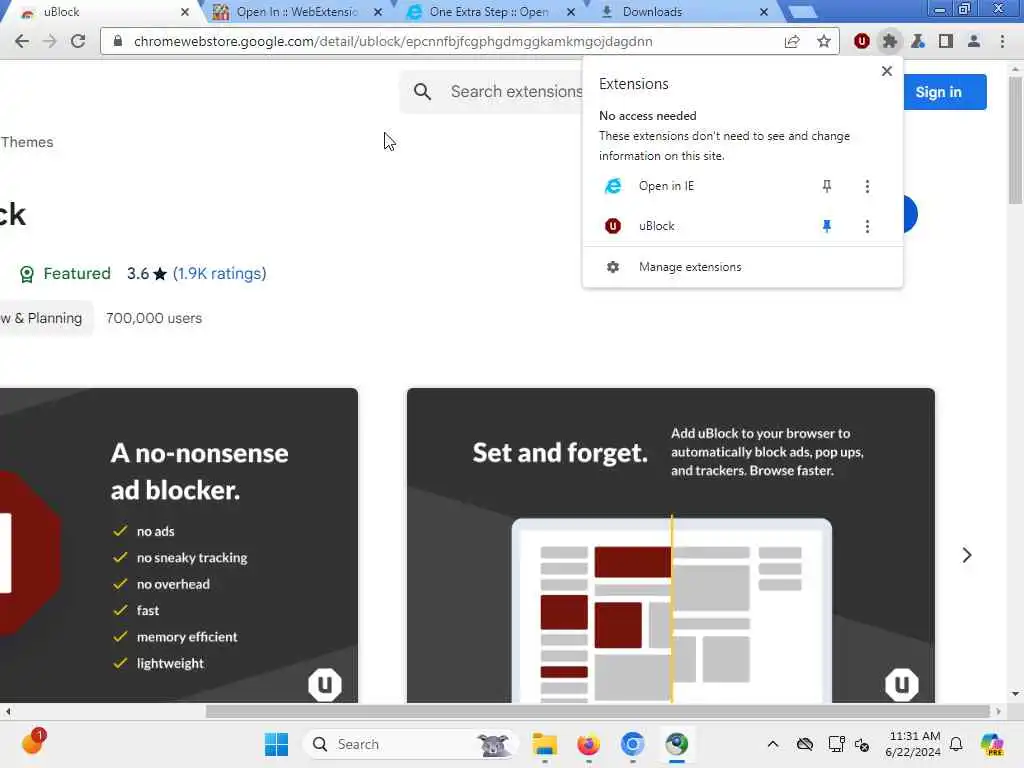
Task: Switch to the Open In WebExtension tab
Action: [297, 12]
